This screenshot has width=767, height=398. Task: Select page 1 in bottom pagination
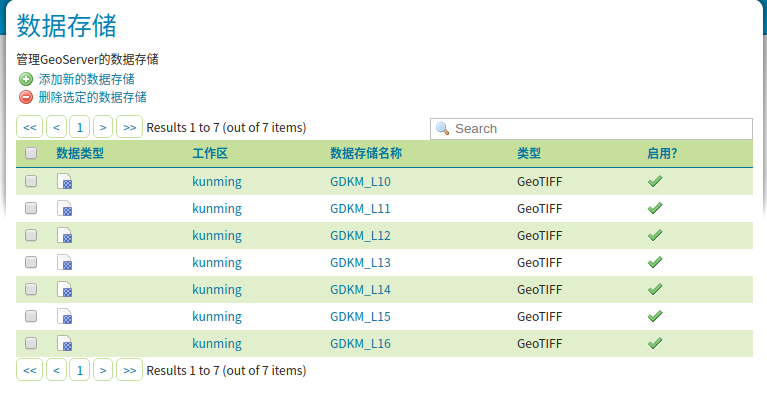(x=80, y=370)
